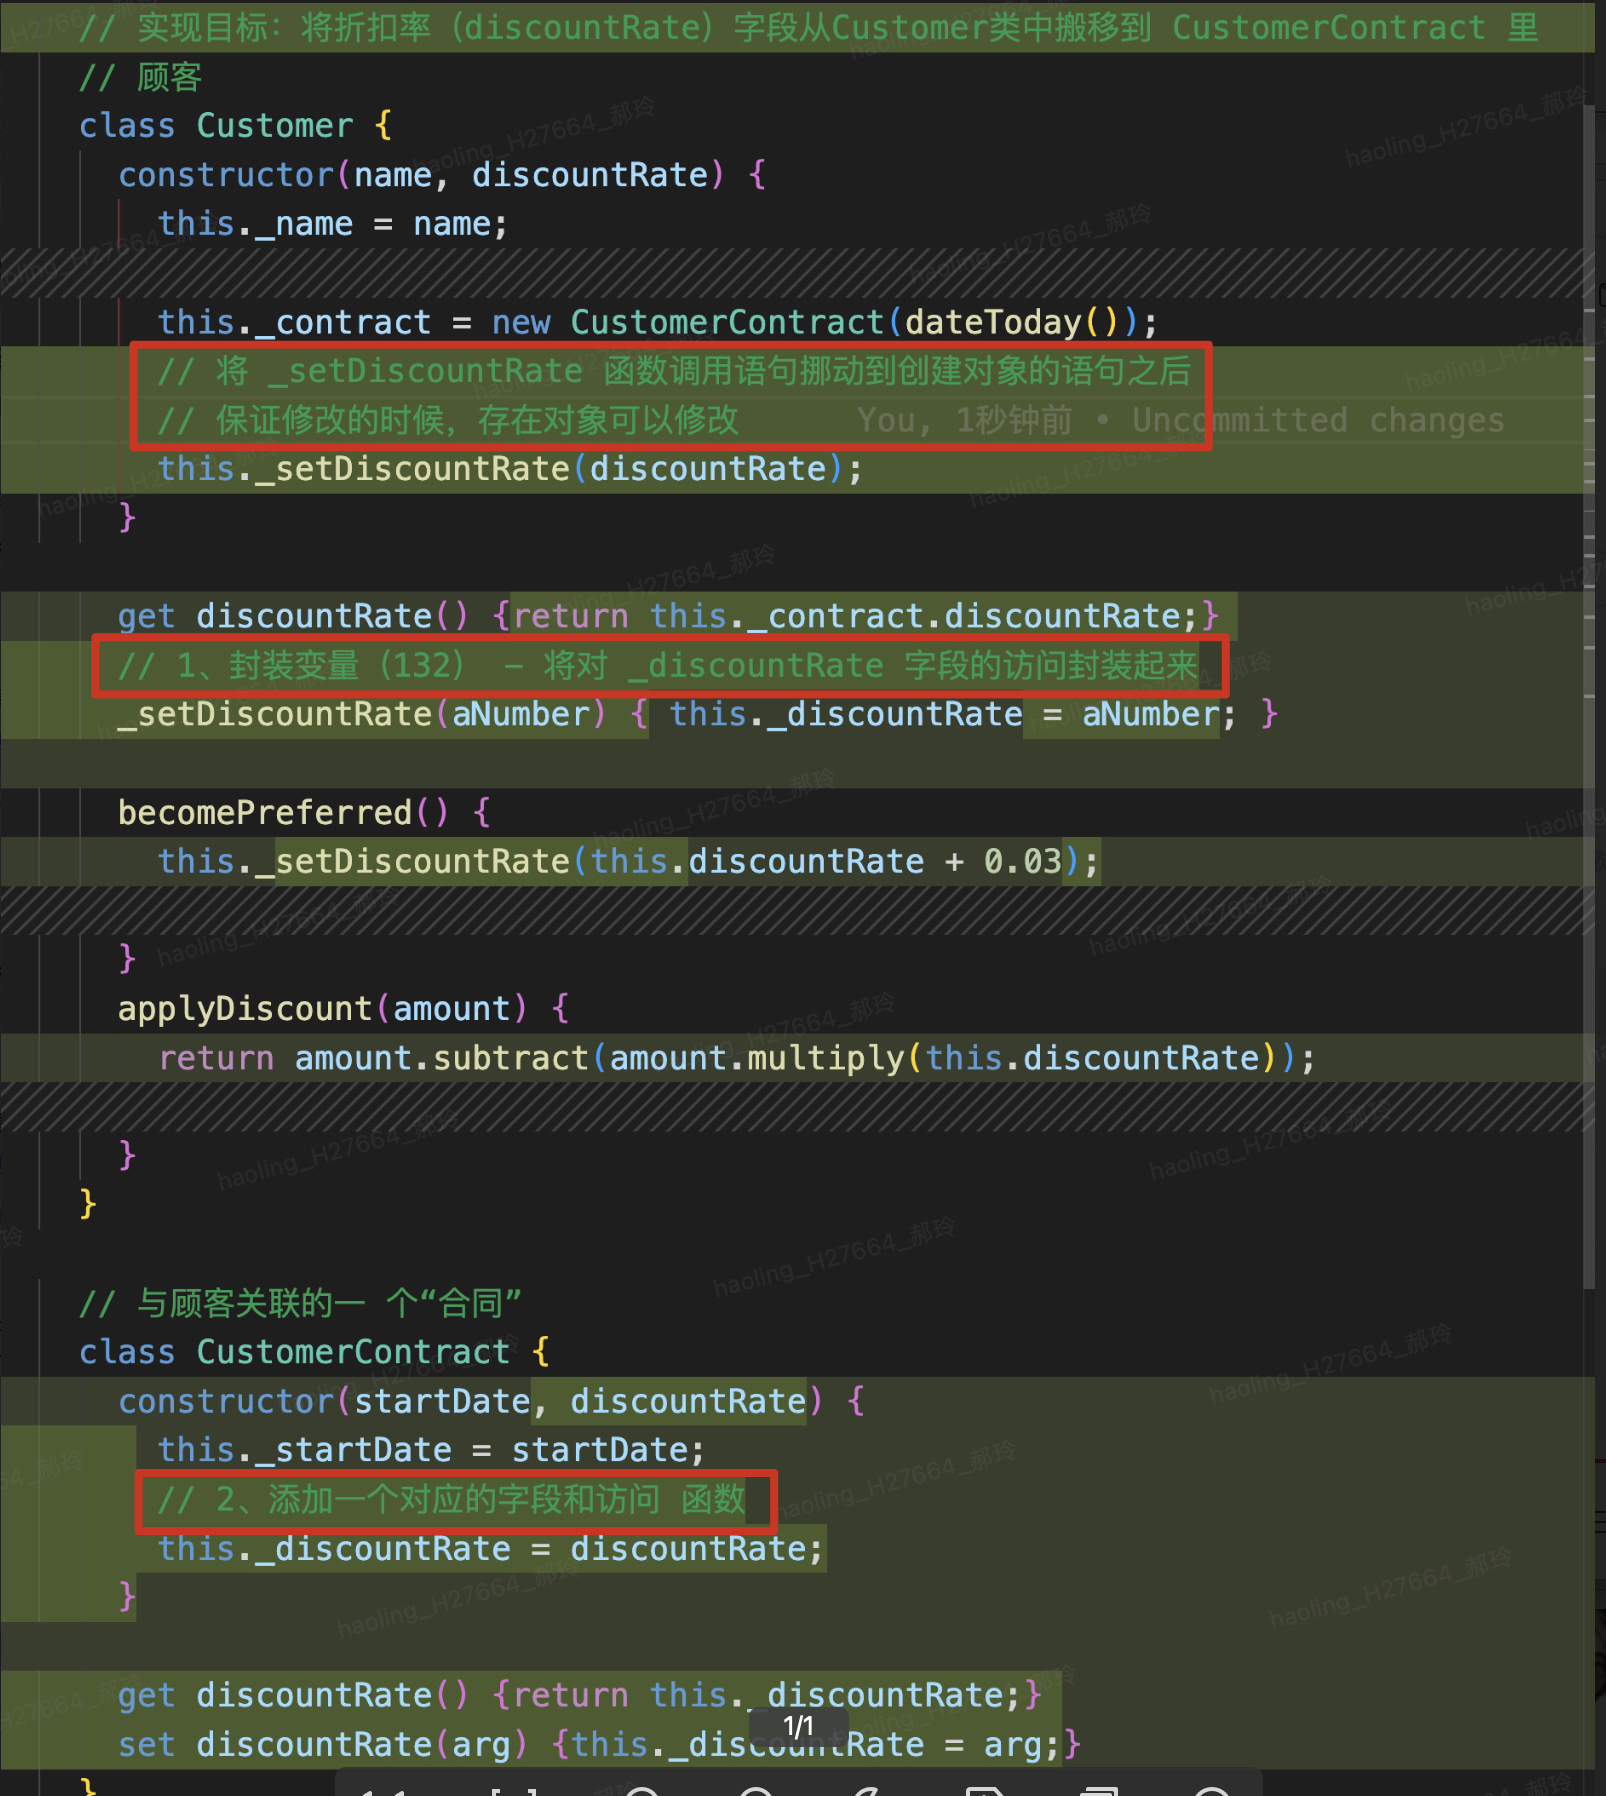
Task: Click the 'set discountRate(arg)' setter line
Action: [600, 1744]
